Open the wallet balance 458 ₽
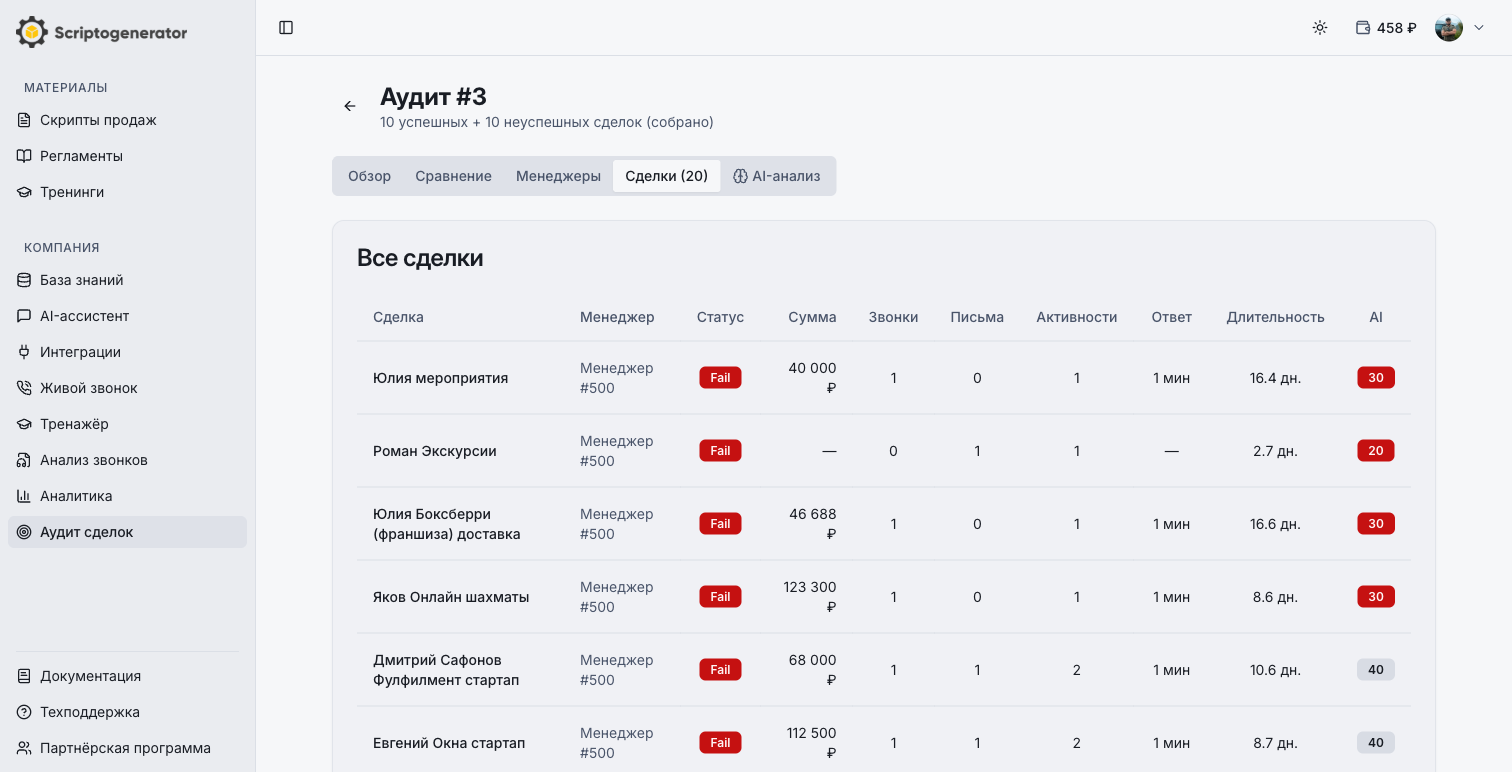This screenshot has height=772, width=1512. pos(1386,28)
